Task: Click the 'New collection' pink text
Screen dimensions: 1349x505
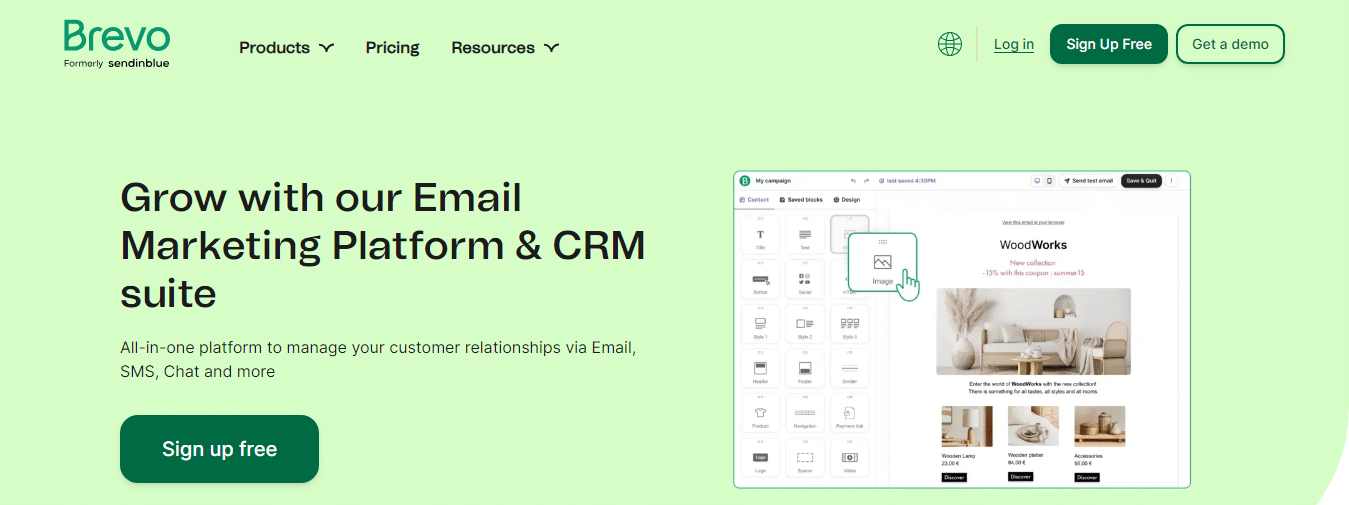Action: [x=1033, y=263]
